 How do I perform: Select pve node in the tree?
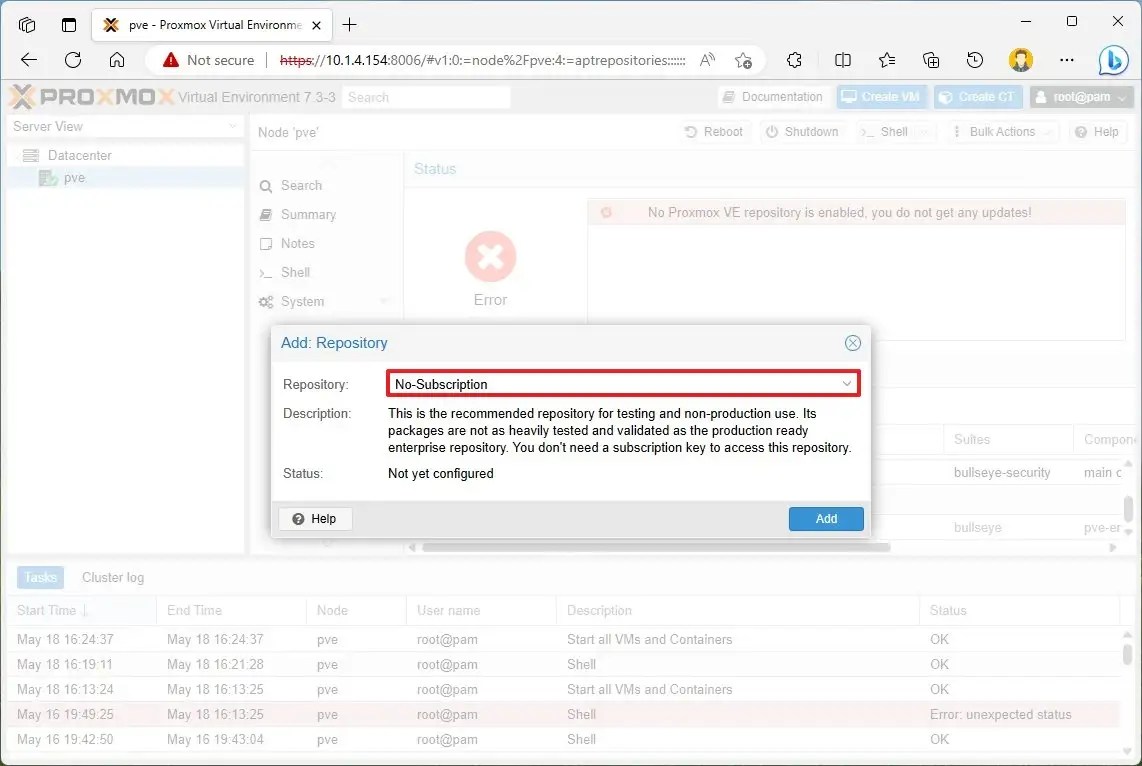74,178
